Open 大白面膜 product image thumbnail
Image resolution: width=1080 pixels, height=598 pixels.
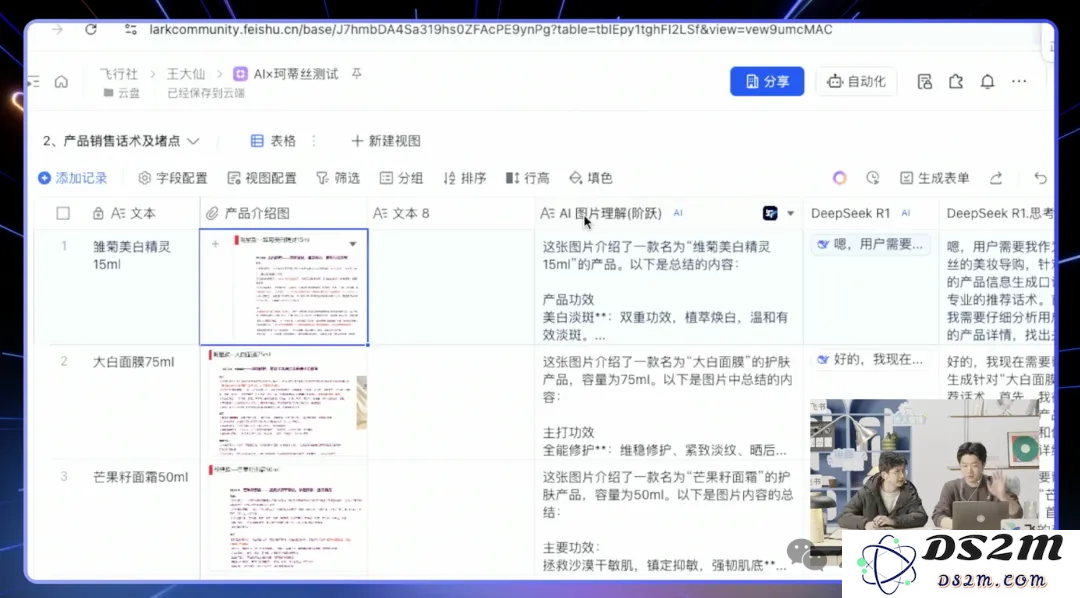(287, 402)
